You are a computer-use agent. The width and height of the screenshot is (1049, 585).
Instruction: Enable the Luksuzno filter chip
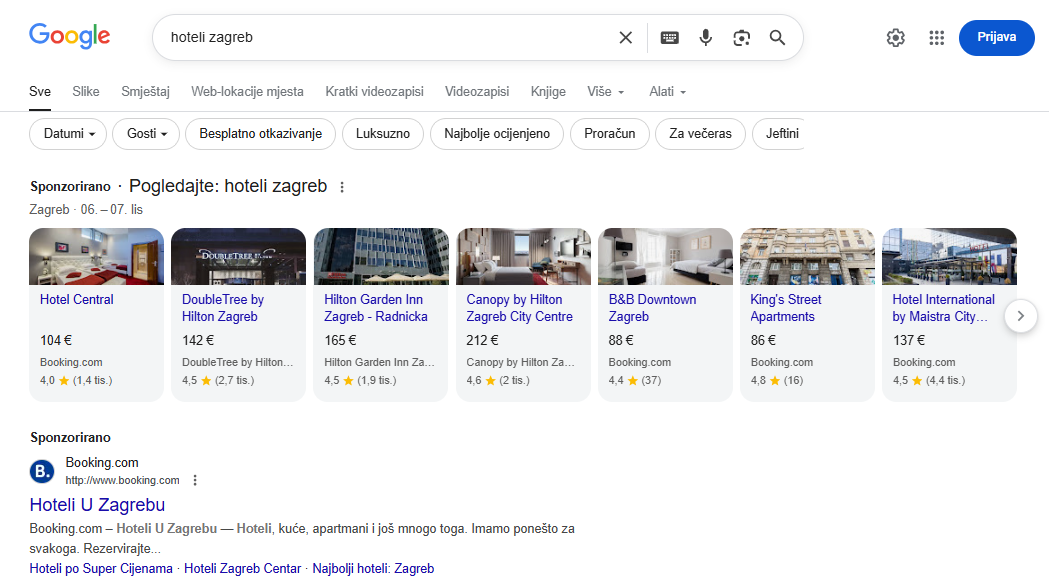[x=382, y=134]
